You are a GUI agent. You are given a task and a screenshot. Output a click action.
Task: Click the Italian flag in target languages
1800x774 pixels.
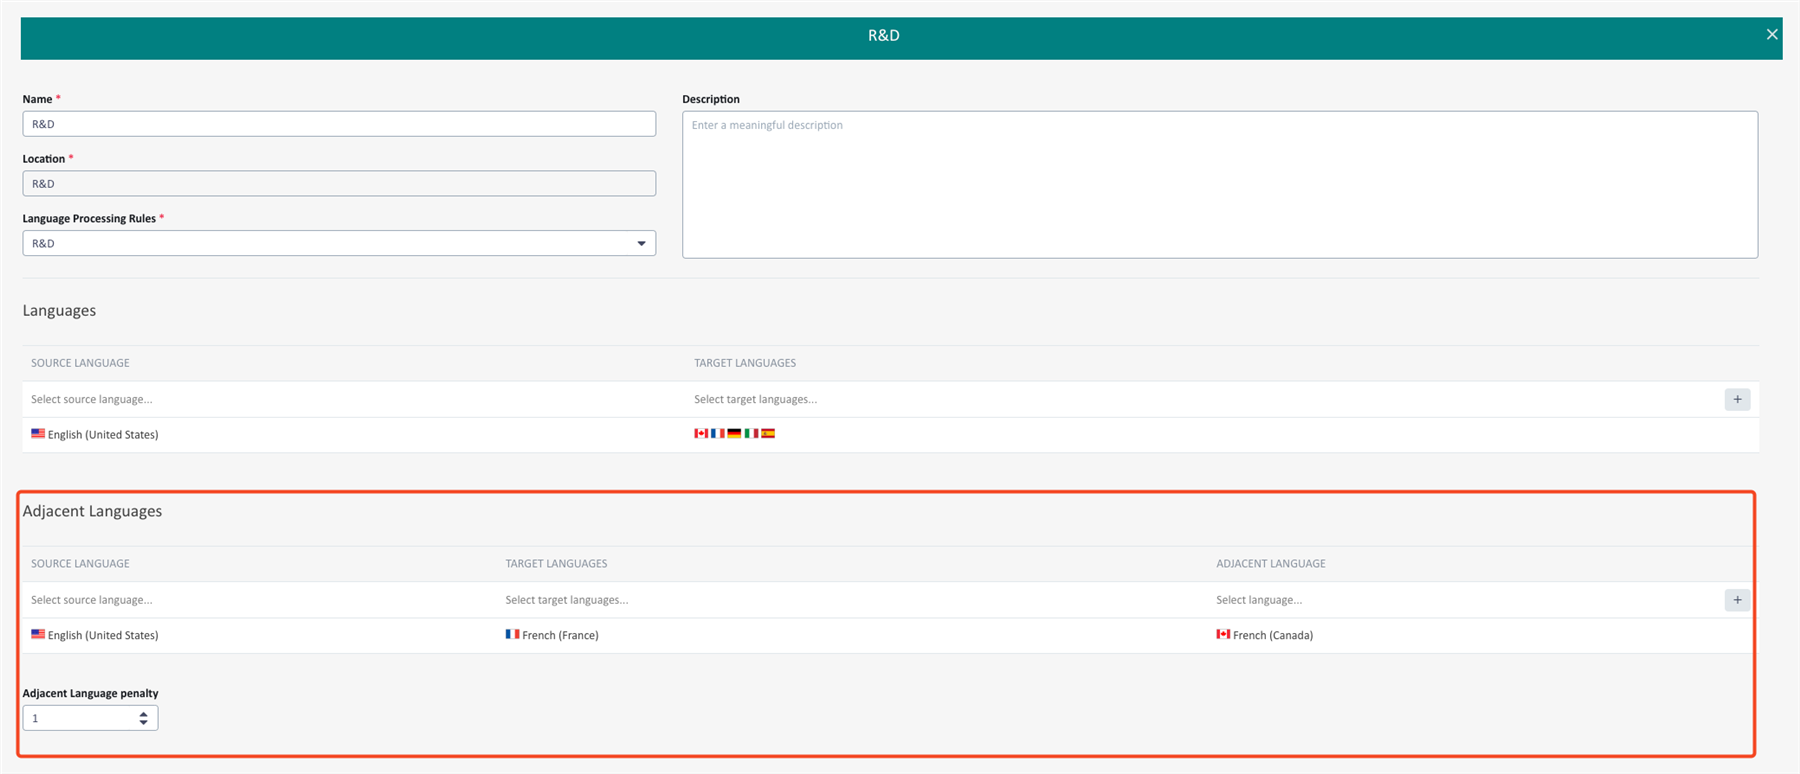[x=751, y=434]
